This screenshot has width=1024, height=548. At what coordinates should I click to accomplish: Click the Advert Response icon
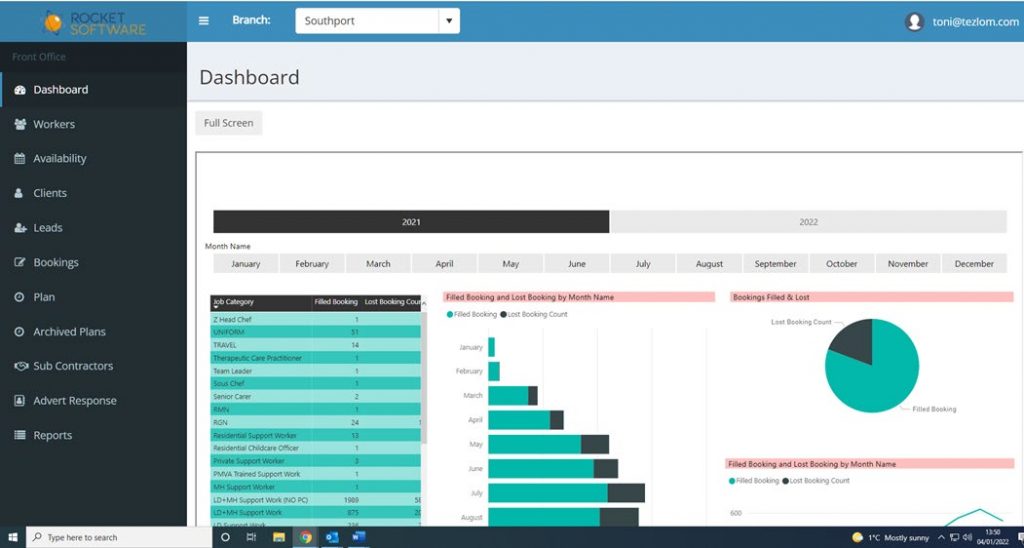tap(20, 401)
